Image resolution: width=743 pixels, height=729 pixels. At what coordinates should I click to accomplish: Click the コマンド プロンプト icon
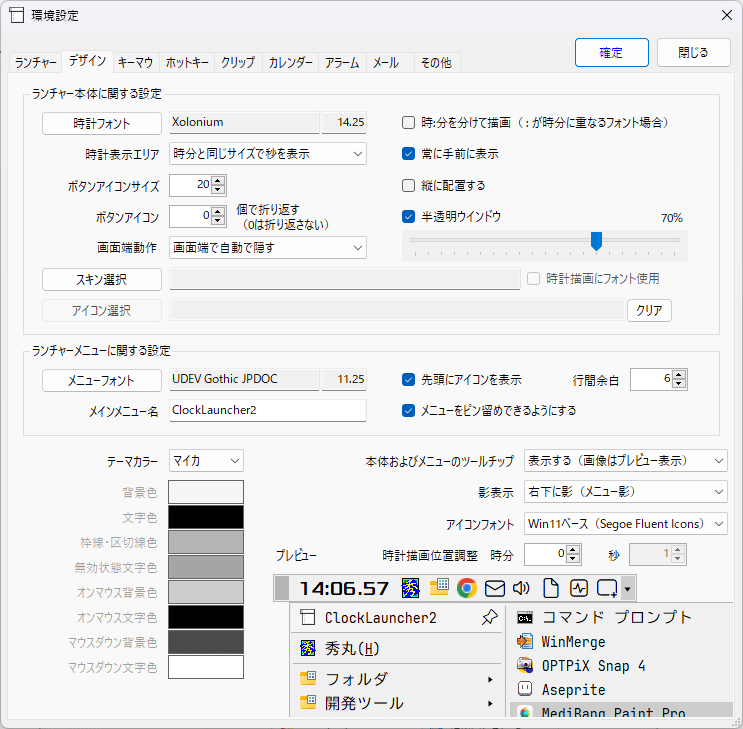point(525,618)
